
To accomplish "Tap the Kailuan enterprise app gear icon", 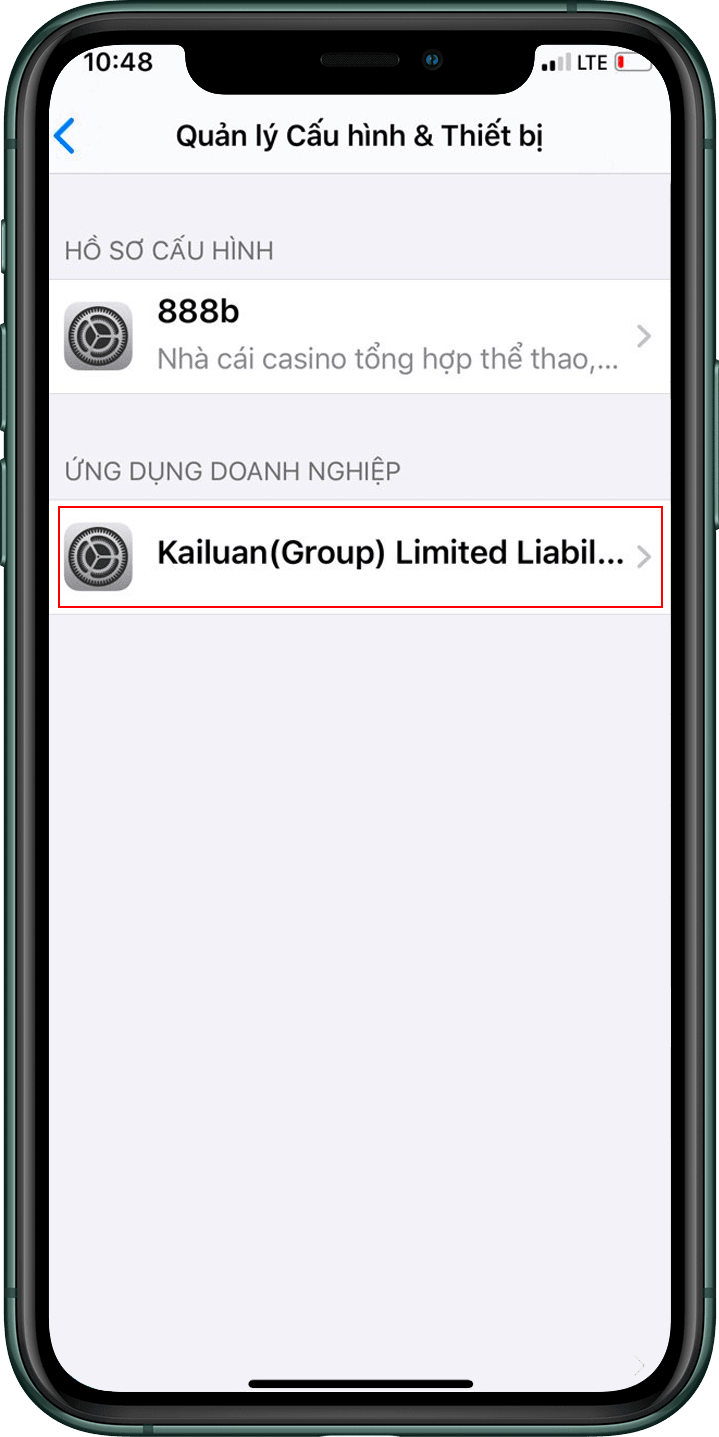I will (98, 556).
